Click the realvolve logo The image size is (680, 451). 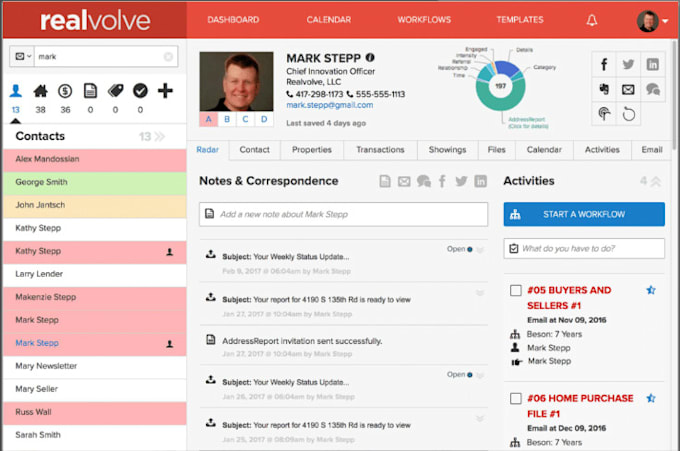(95, 21)
